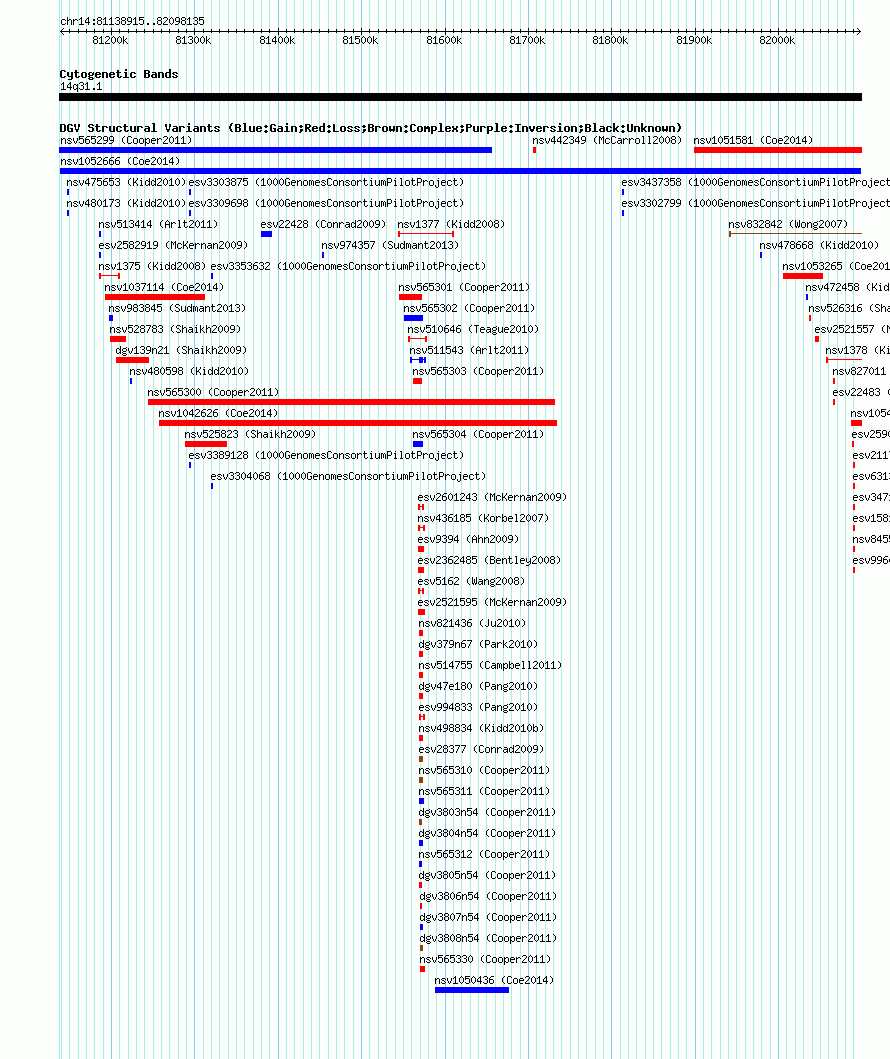Screen dimensions: 890x1059
Task: Click the 81900k ruler tick label
Action: [x=694, y=41]
